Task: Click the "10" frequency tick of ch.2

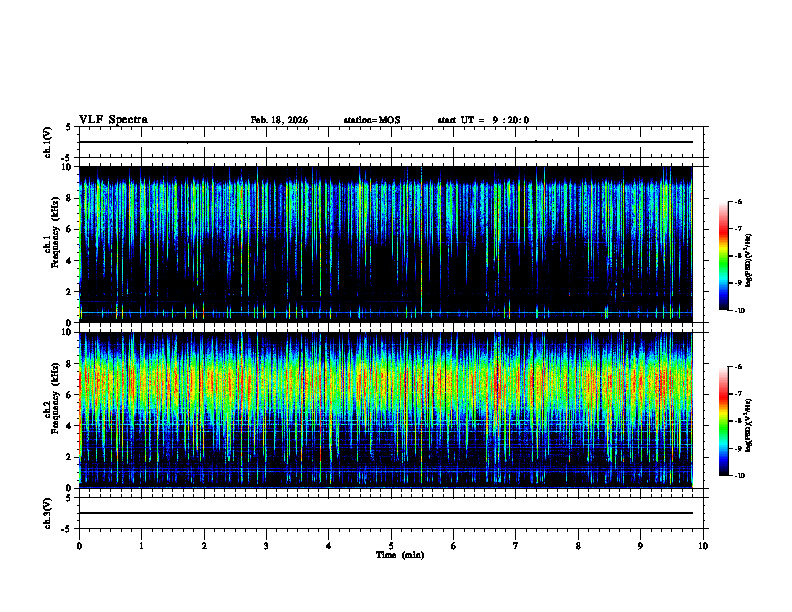Action: [x=67, y=332]
